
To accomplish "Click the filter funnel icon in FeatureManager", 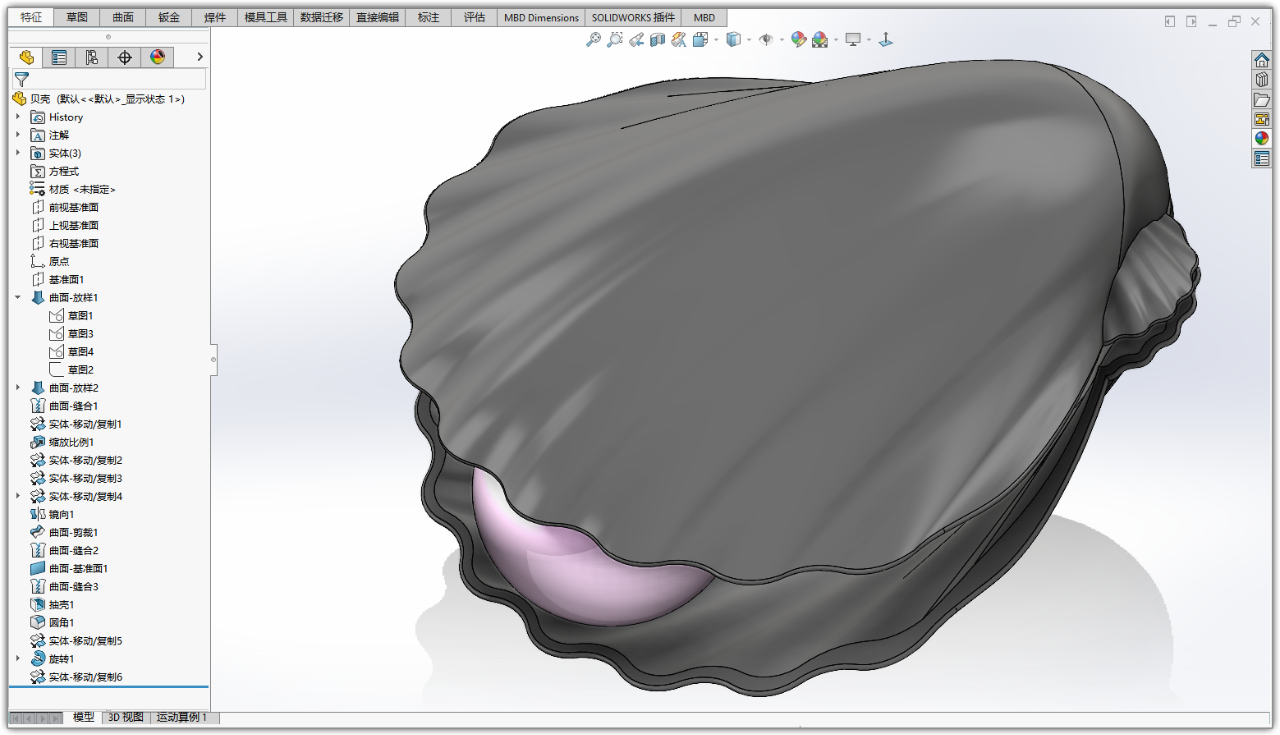I will click(20, 78).
